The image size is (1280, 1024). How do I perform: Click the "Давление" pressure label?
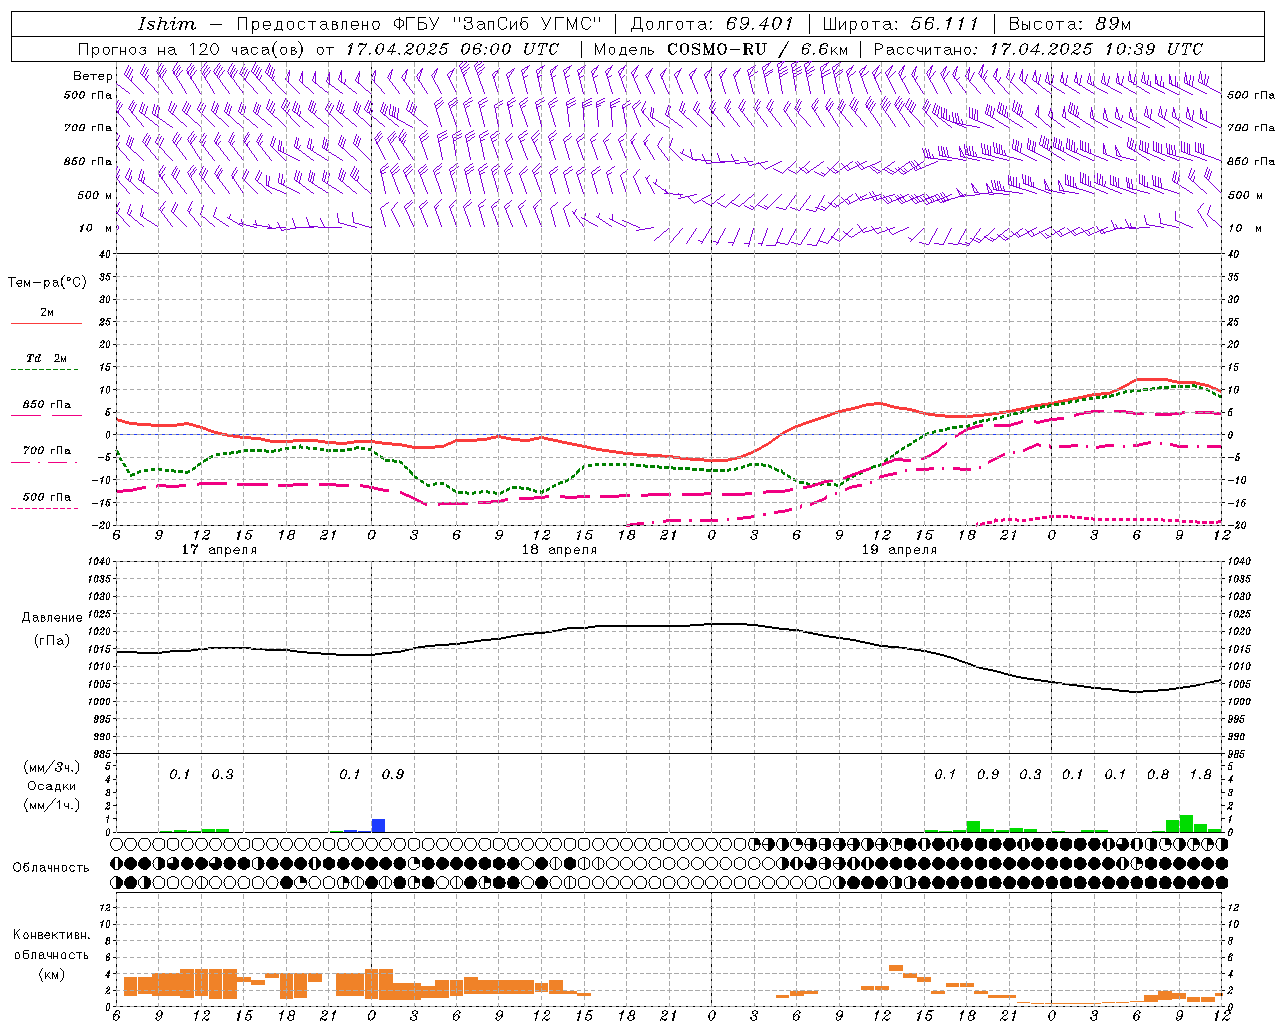click(x=51, y=618)
